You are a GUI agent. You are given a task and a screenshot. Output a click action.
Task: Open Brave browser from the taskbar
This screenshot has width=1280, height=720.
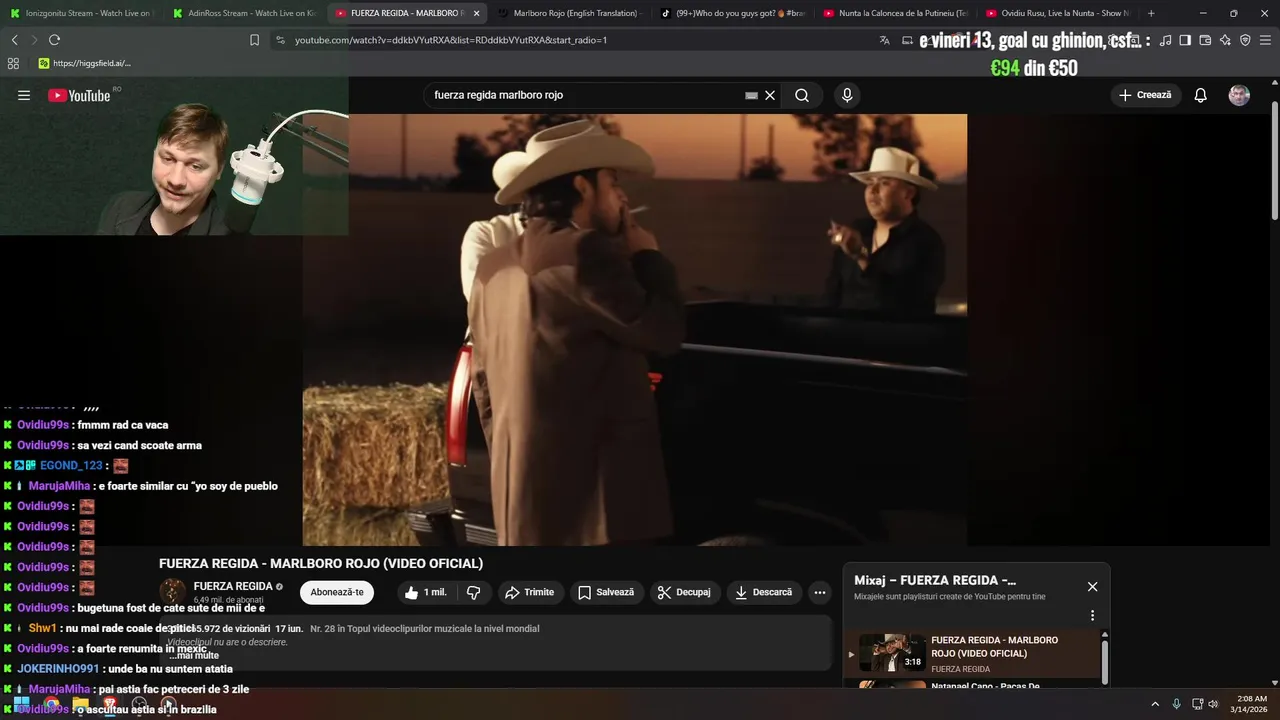point(111,704)
